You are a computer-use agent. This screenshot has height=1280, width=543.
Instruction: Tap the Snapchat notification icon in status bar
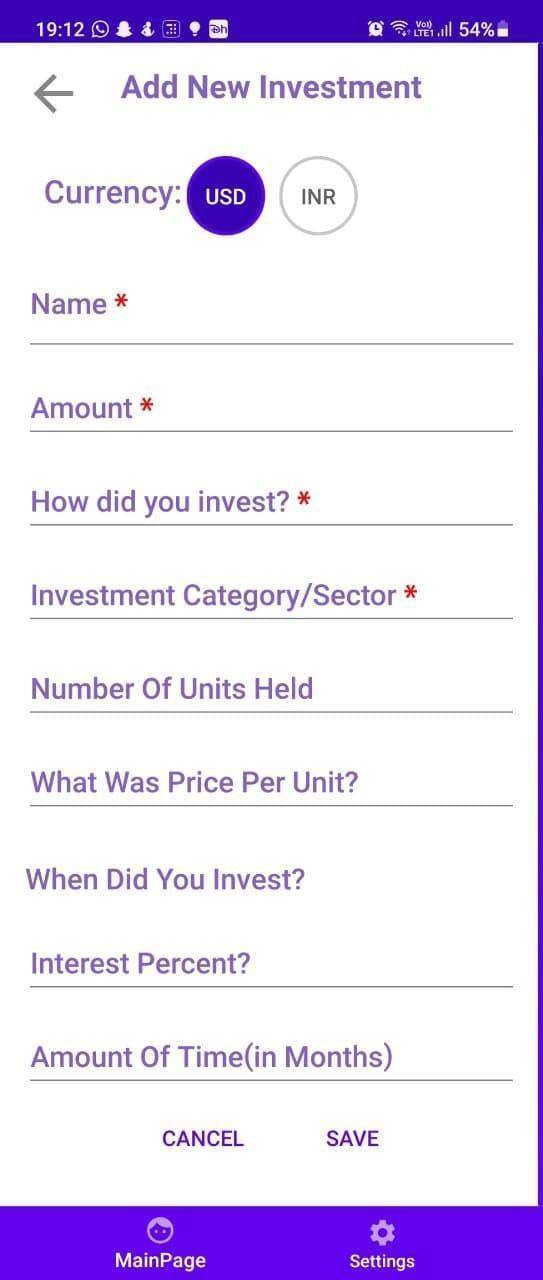click(124, 29)
